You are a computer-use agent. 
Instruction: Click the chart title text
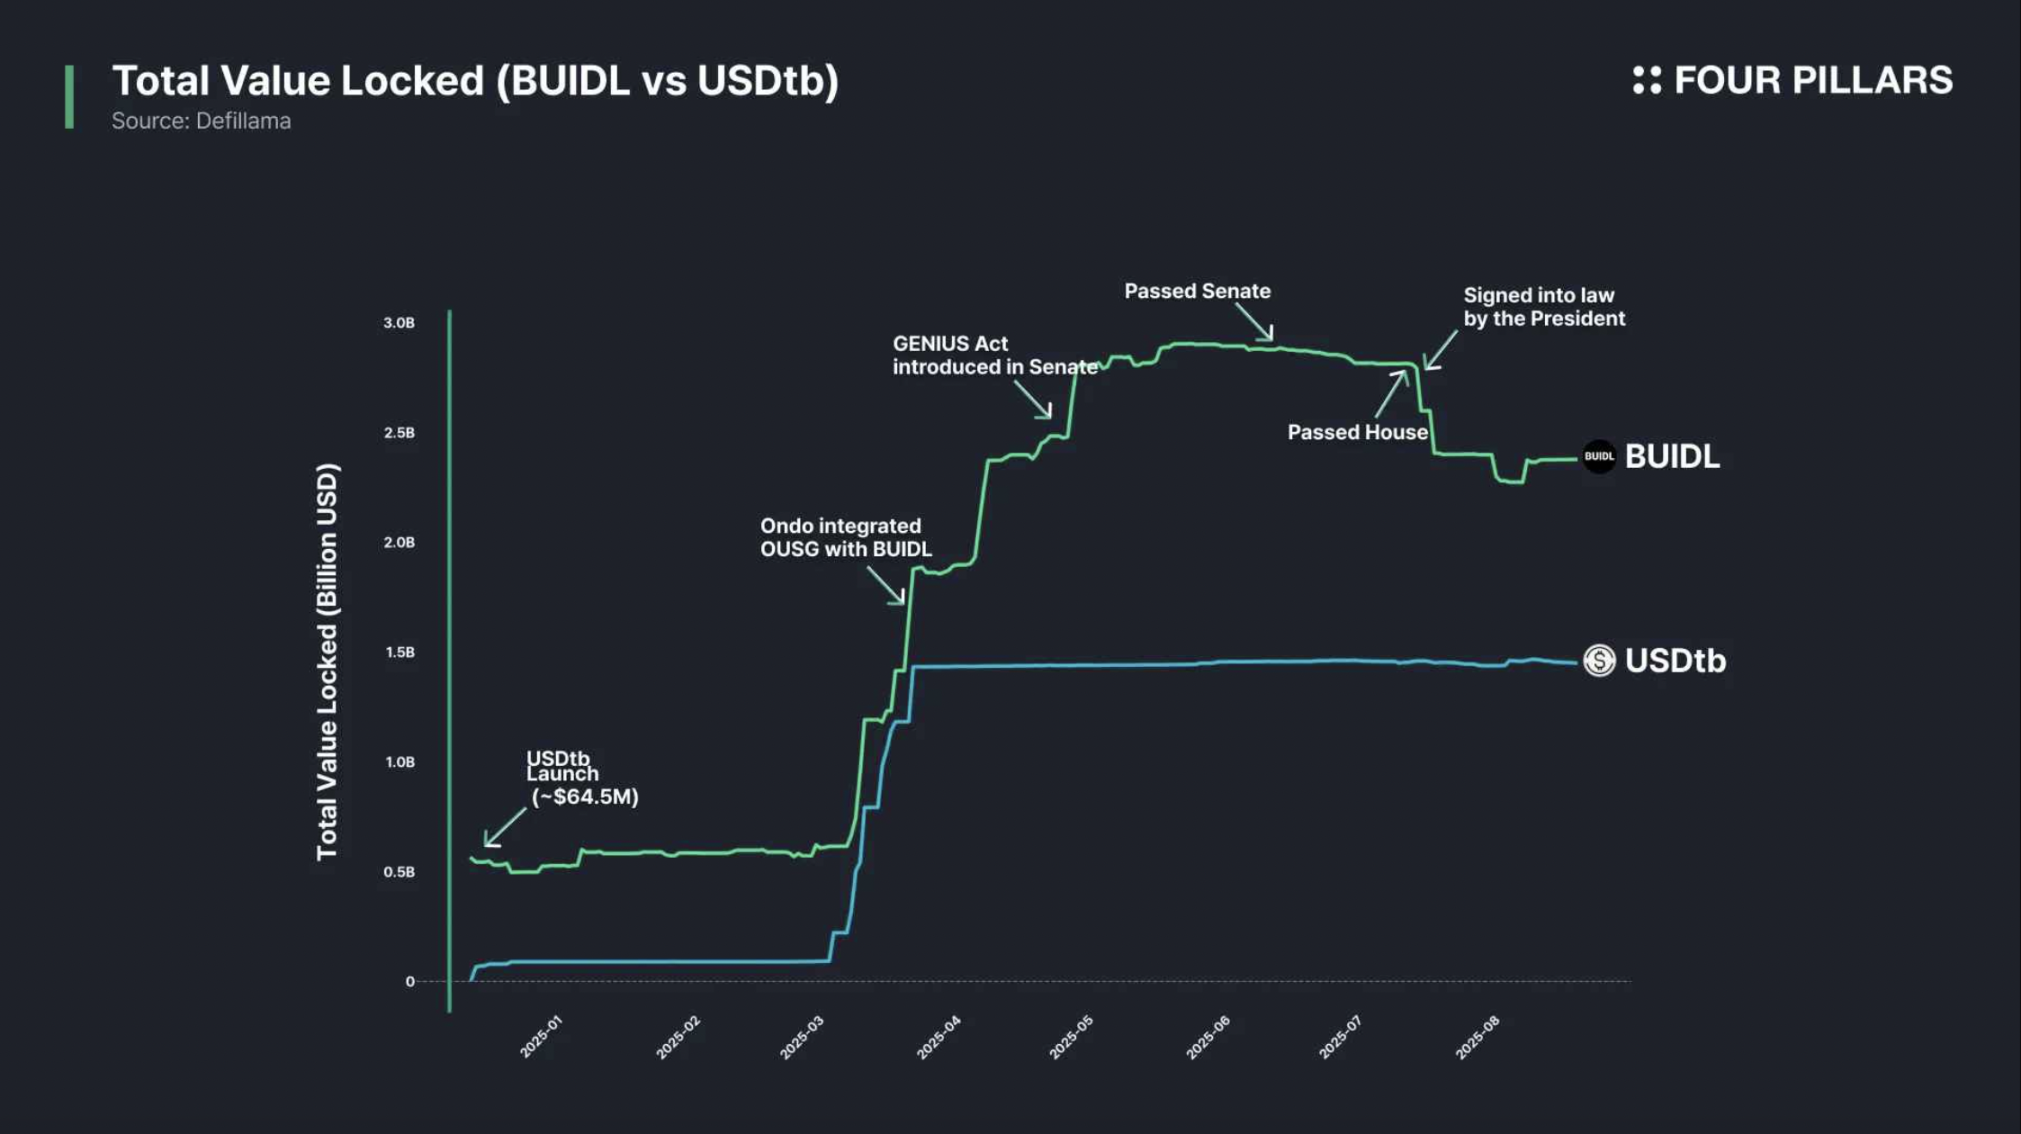click(475, 80)
